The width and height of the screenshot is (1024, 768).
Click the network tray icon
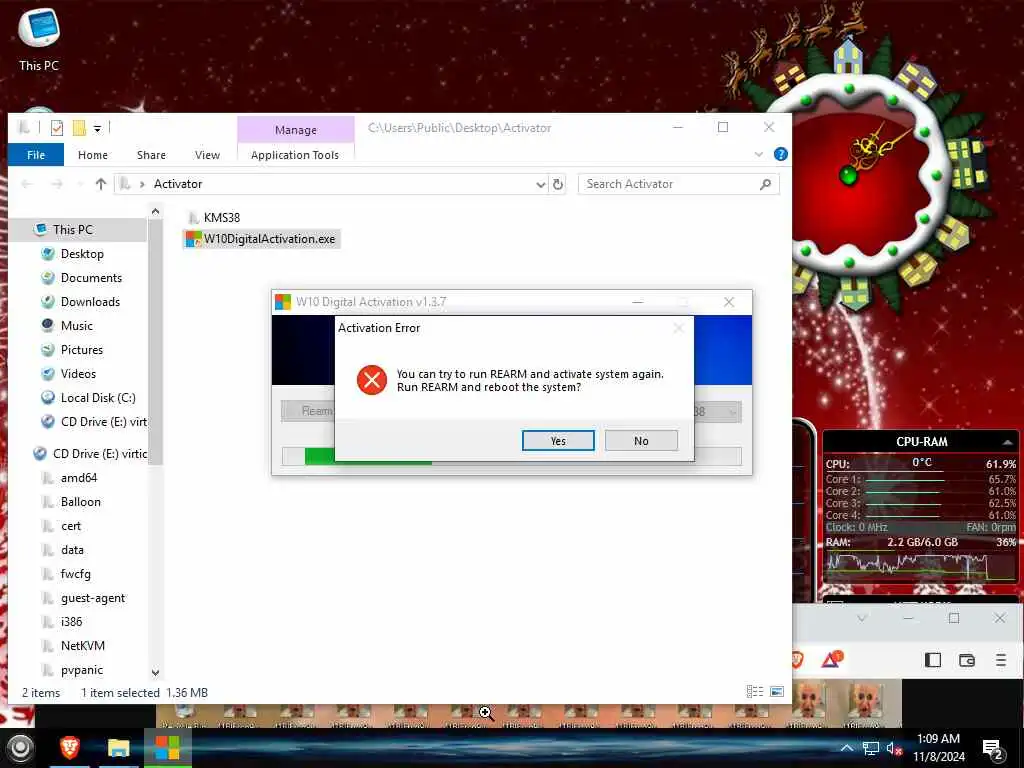tap(871, 748)
